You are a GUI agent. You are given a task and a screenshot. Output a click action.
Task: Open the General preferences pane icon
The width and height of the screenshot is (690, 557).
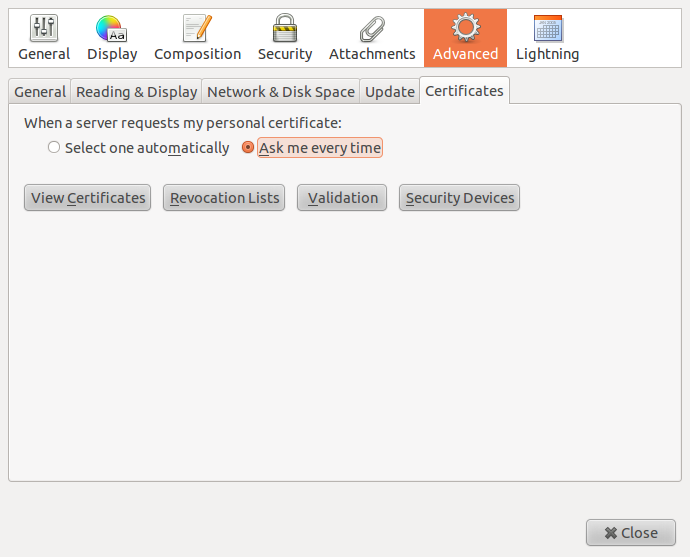pyautogui.click(x=44, y=38)
